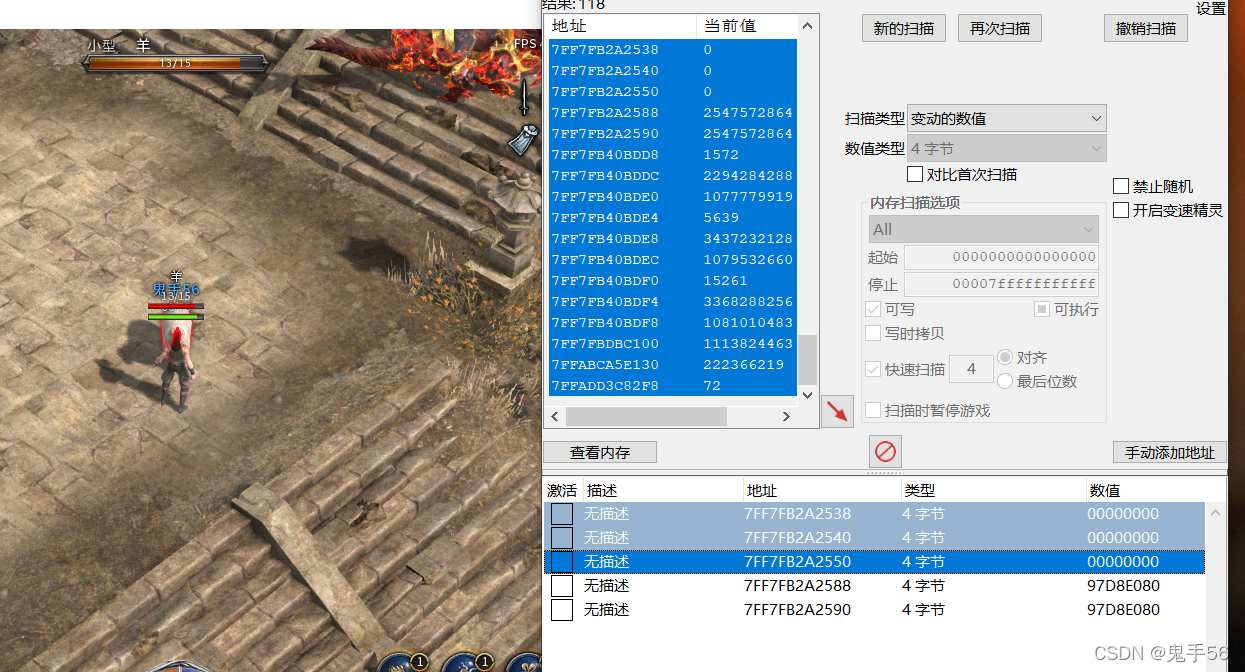
Task: Toggle the 可写 checkbox
Action: [x=873, y=309]
